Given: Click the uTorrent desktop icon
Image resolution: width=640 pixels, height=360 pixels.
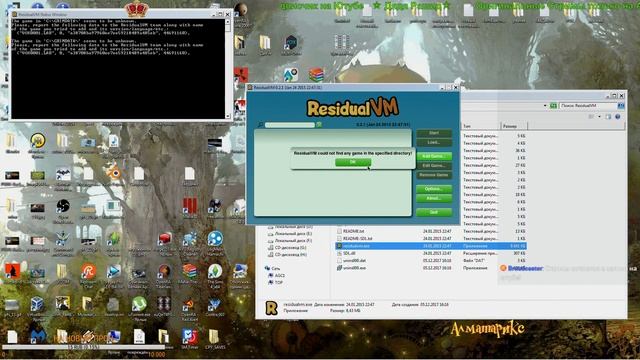Looking at the screenshot, I should pyautogui.click(x=139, y=304).
